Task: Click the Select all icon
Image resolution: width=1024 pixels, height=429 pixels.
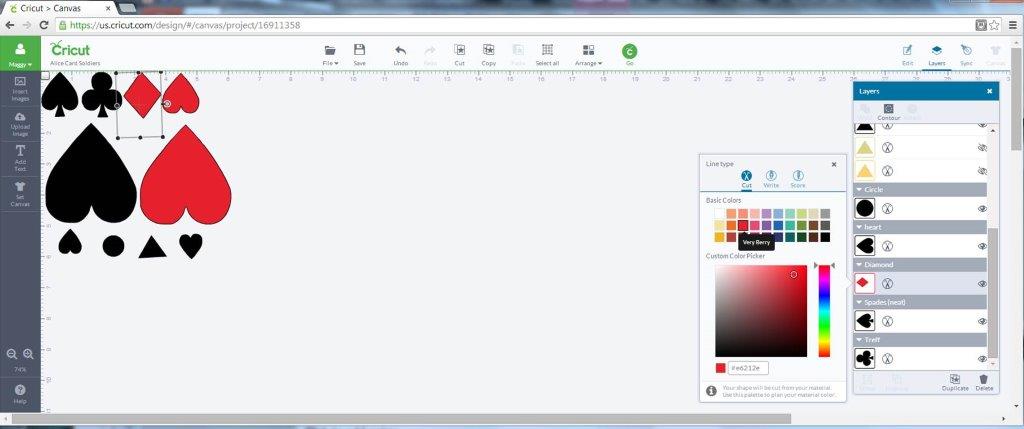Action: click(547, 54)
